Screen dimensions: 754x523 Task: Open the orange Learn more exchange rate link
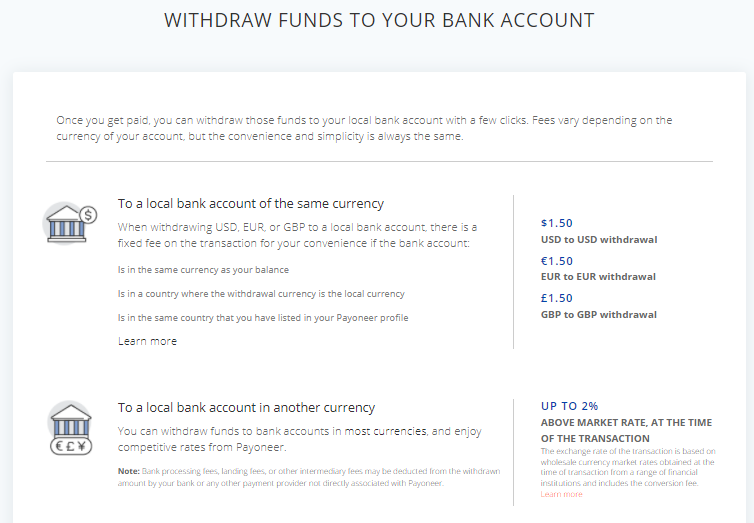(x=561, y=494)
